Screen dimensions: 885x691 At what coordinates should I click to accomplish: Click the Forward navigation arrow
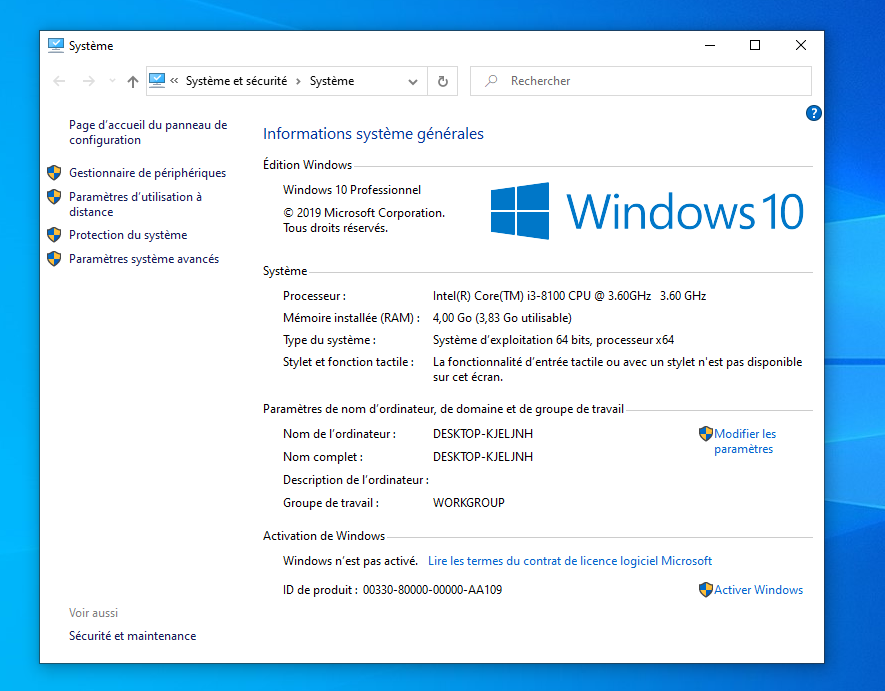(x=89, y=81)
